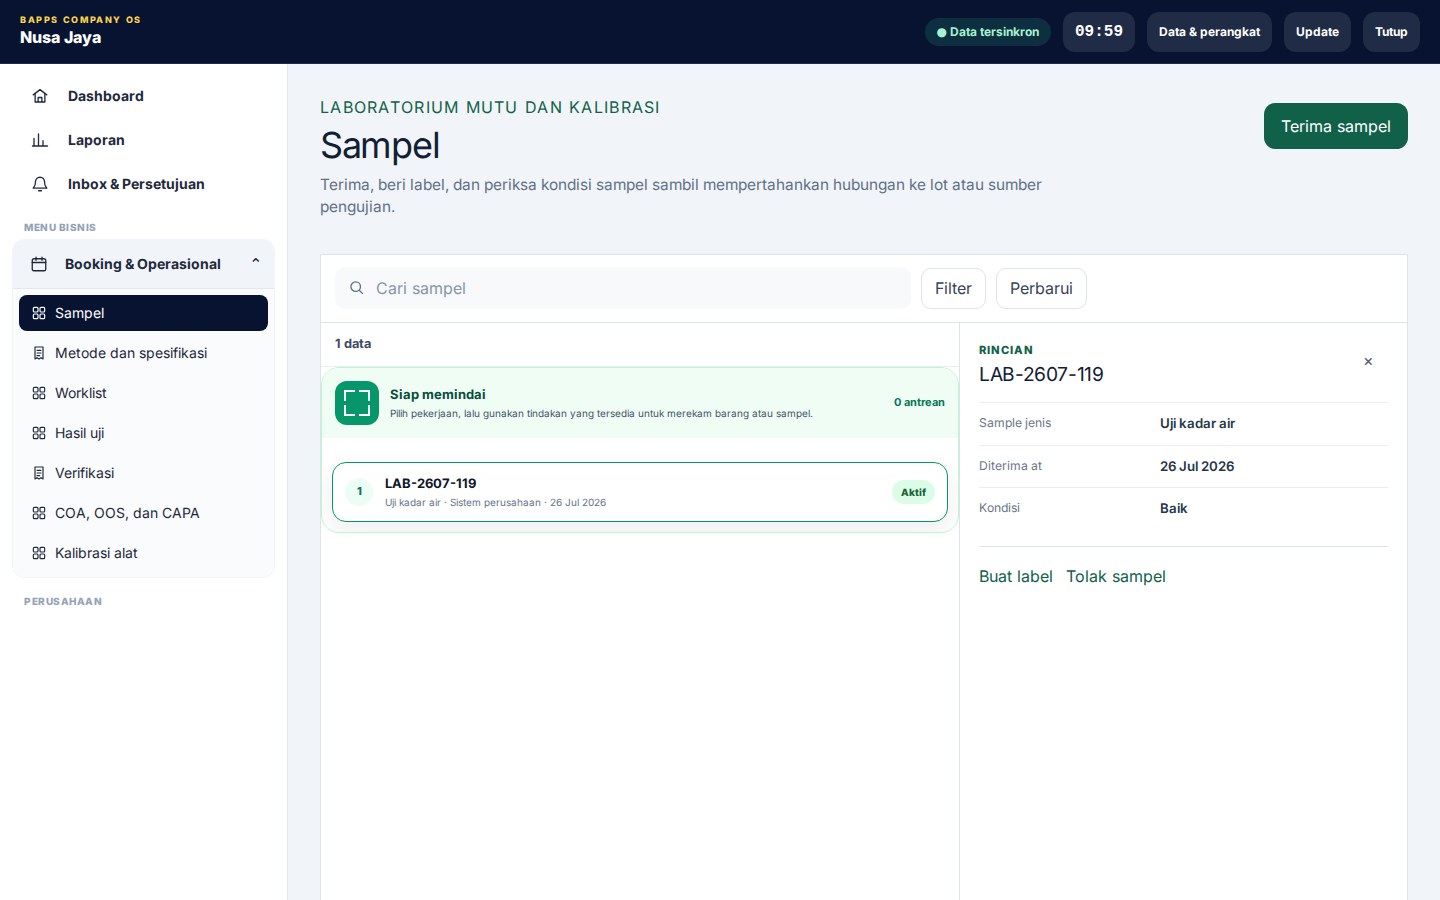Click the green scan icon in Siap memindai
1440x900 pixels.
pos(357,403)
